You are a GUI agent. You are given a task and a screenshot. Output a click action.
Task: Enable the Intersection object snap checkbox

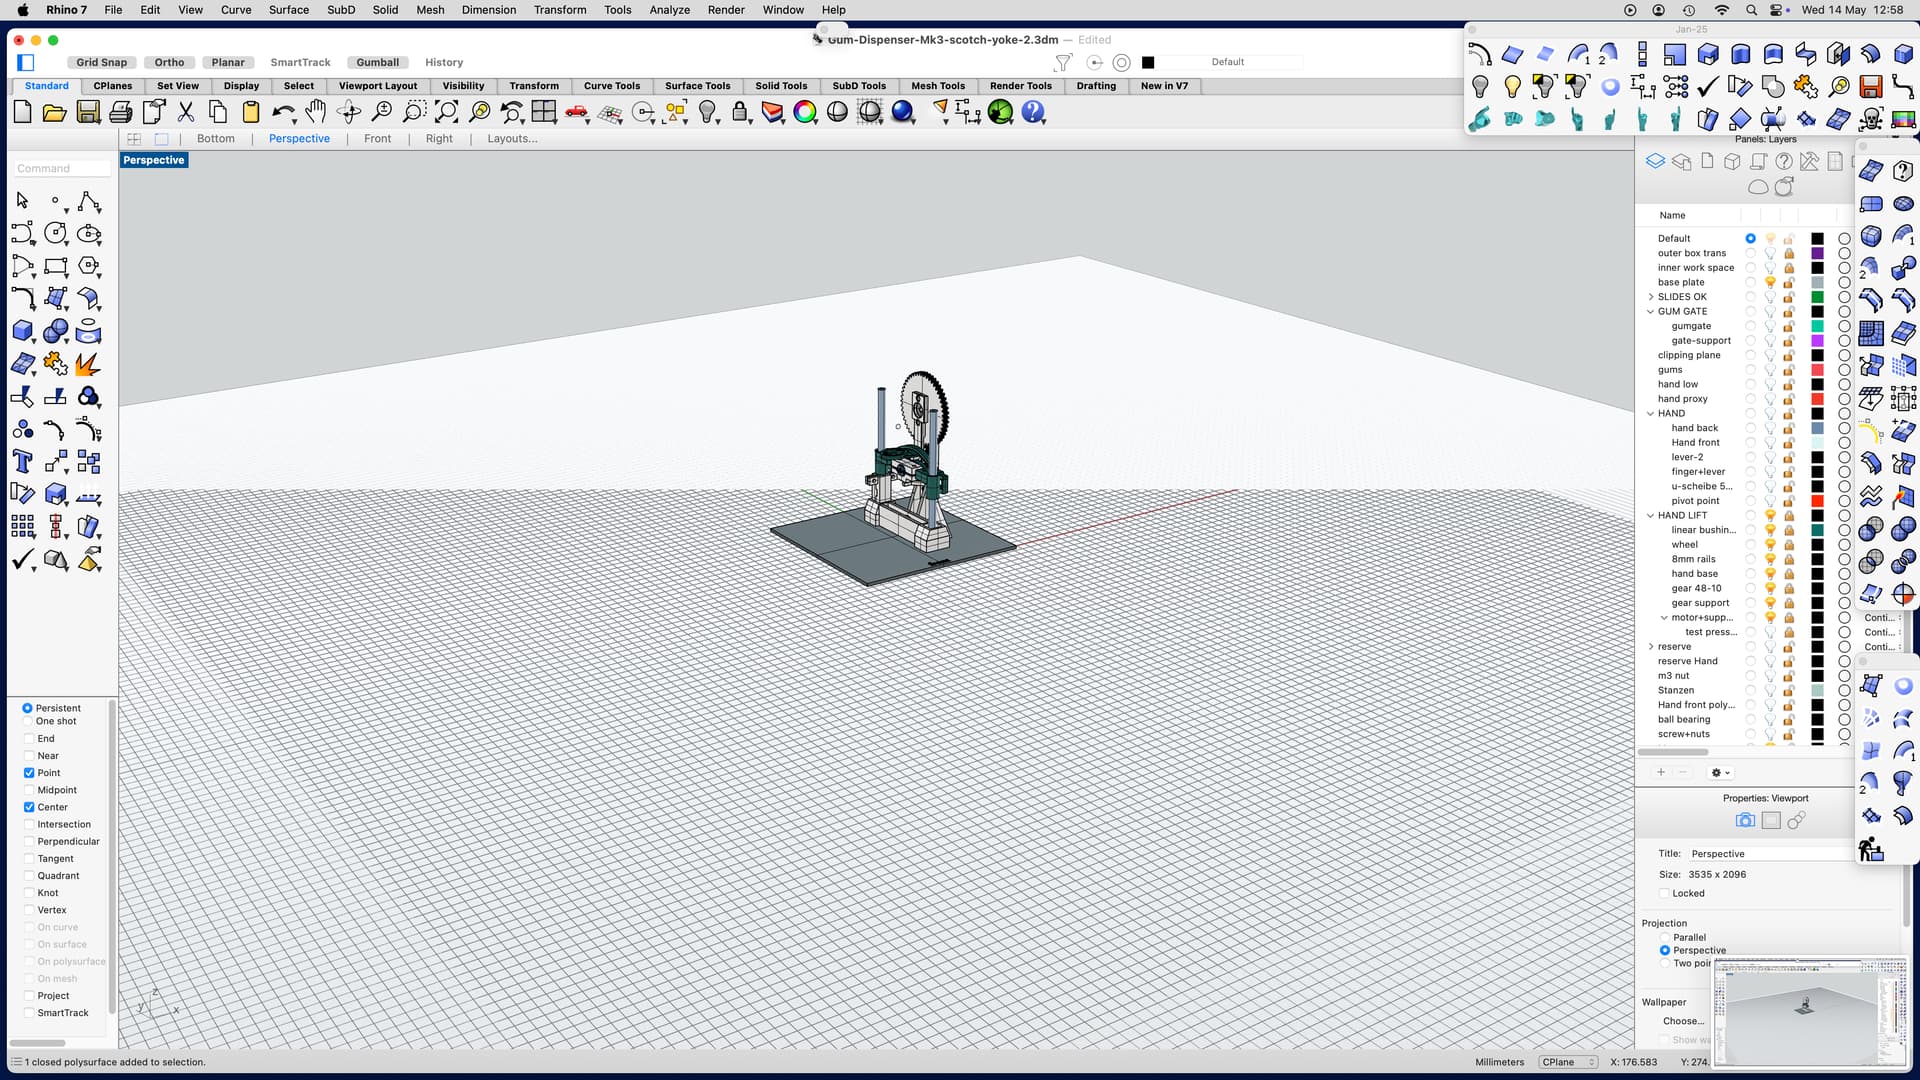pos(29,824)
